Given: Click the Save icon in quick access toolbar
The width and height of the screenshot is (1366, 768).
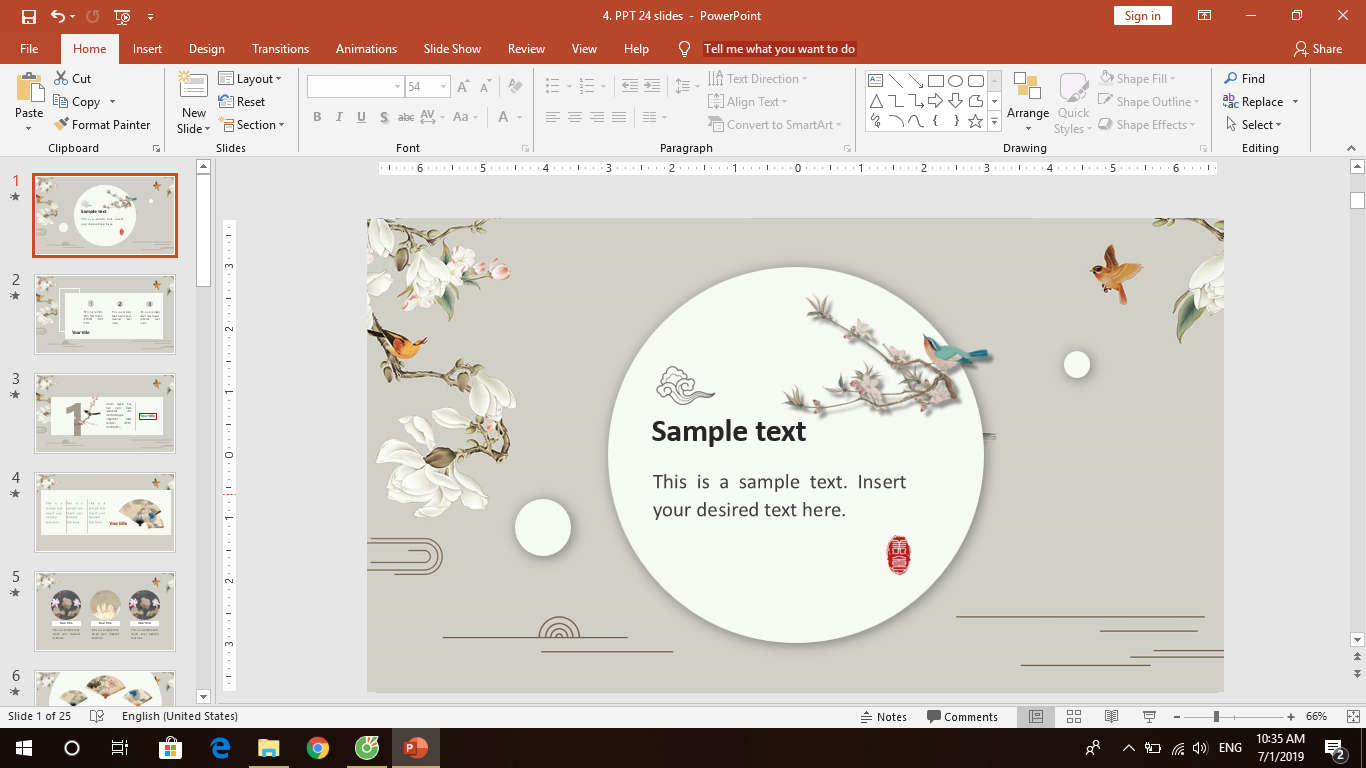Looking at the screenshot, I should (28, 16).
